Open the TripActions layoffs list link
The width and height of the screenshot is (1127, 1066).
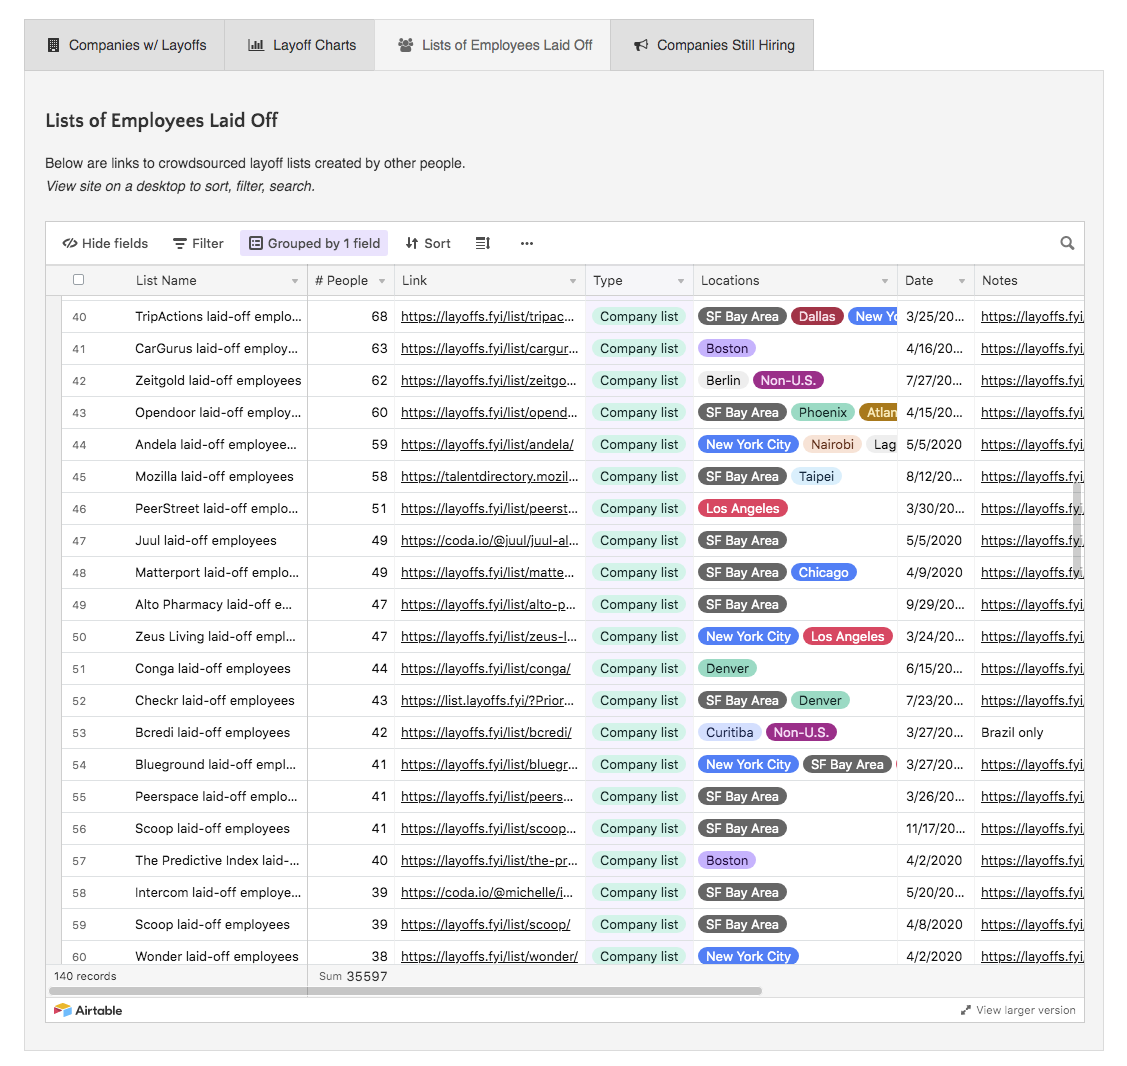pyautogui.click(x=488, y=316)
